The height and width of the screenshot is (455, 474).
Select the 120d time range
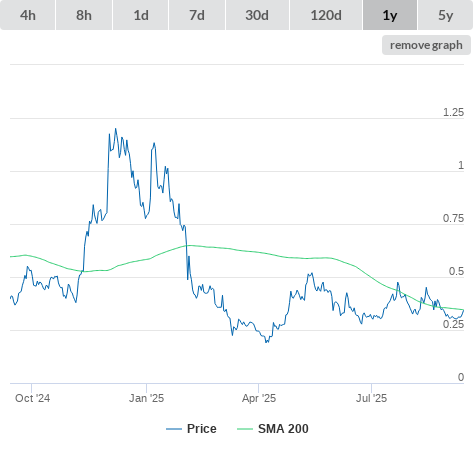[x=326, y=15]
